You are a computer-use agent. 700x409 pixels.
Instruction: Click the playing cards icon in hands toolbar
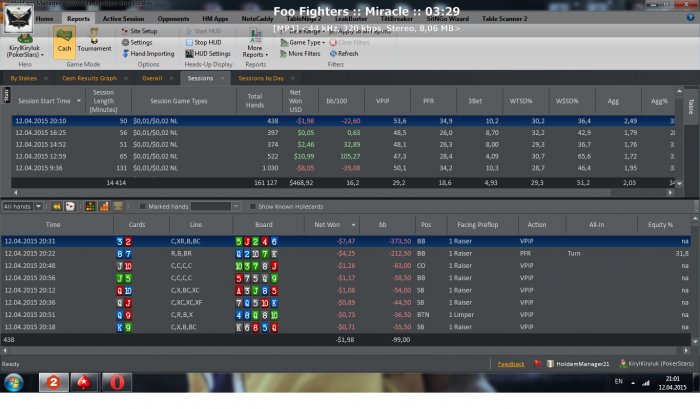pos(70,206)
